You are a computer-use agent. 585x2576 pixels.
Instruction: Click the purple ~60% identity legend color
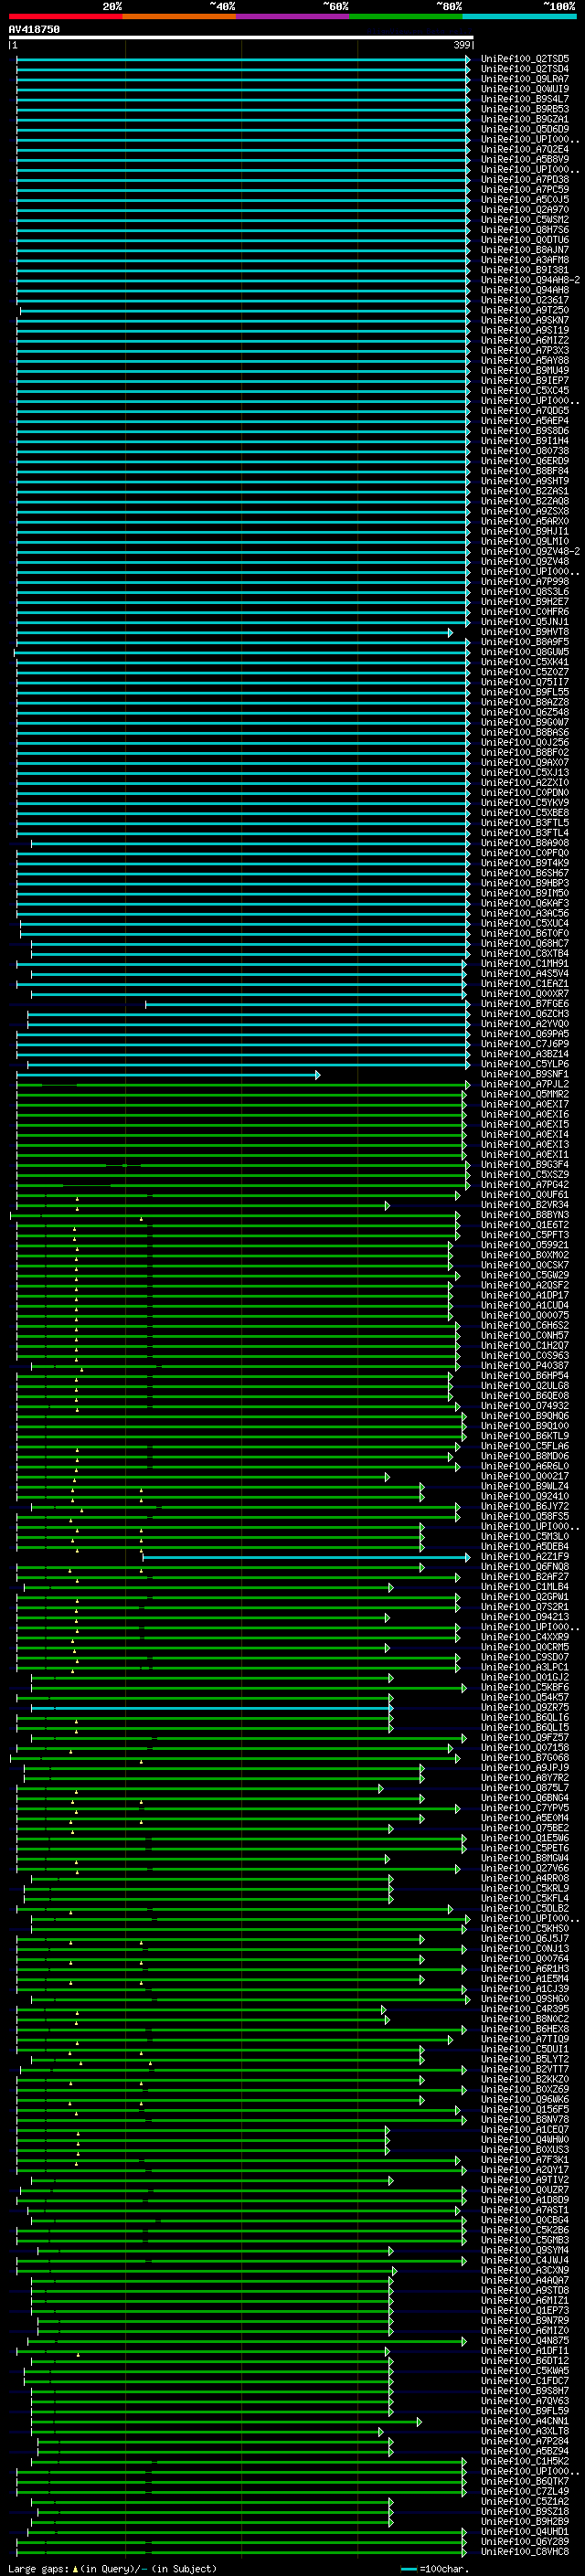(x=293, y=16)
